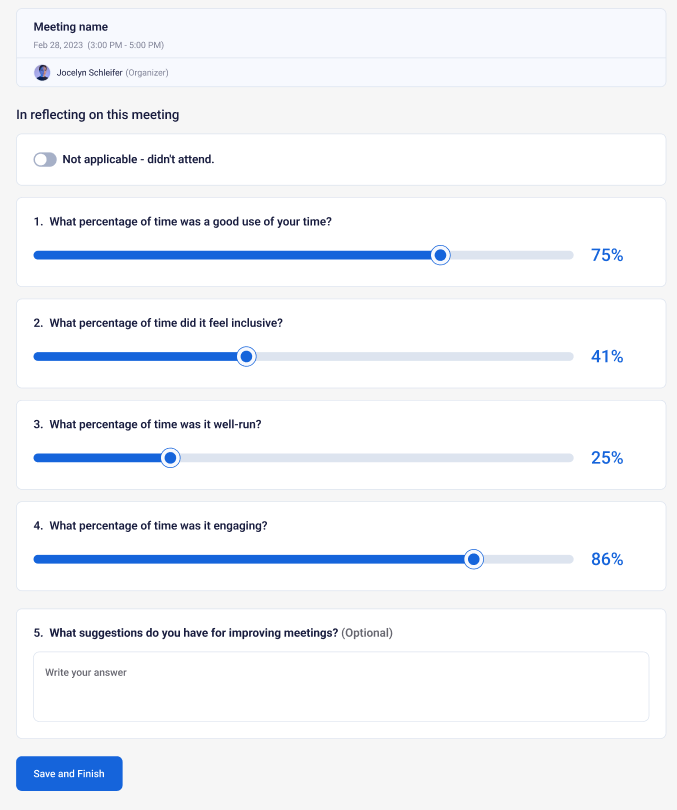Screen dimensions: 677x810
Task: Click the 'feel inclusive' slider handle
Action: pos(246,356)
